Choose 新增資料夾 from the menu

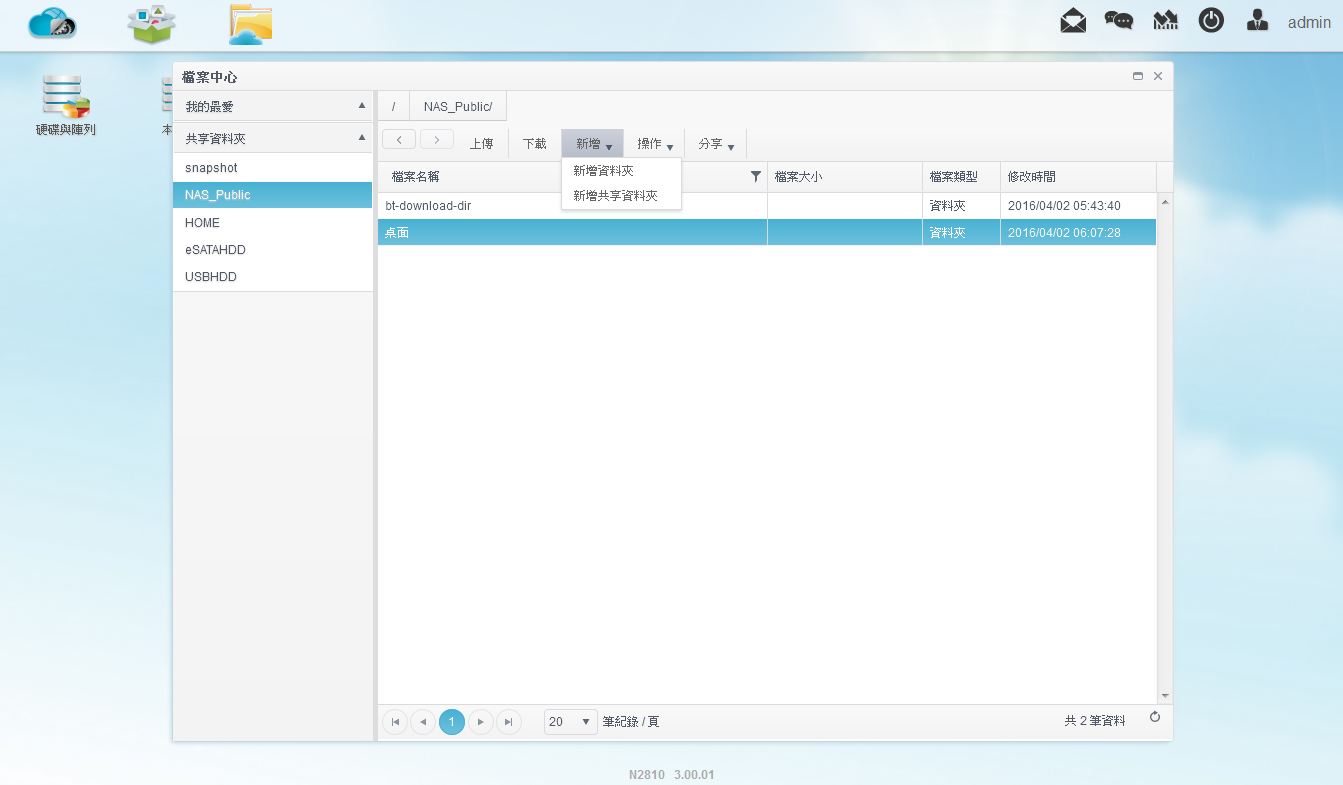621,171
